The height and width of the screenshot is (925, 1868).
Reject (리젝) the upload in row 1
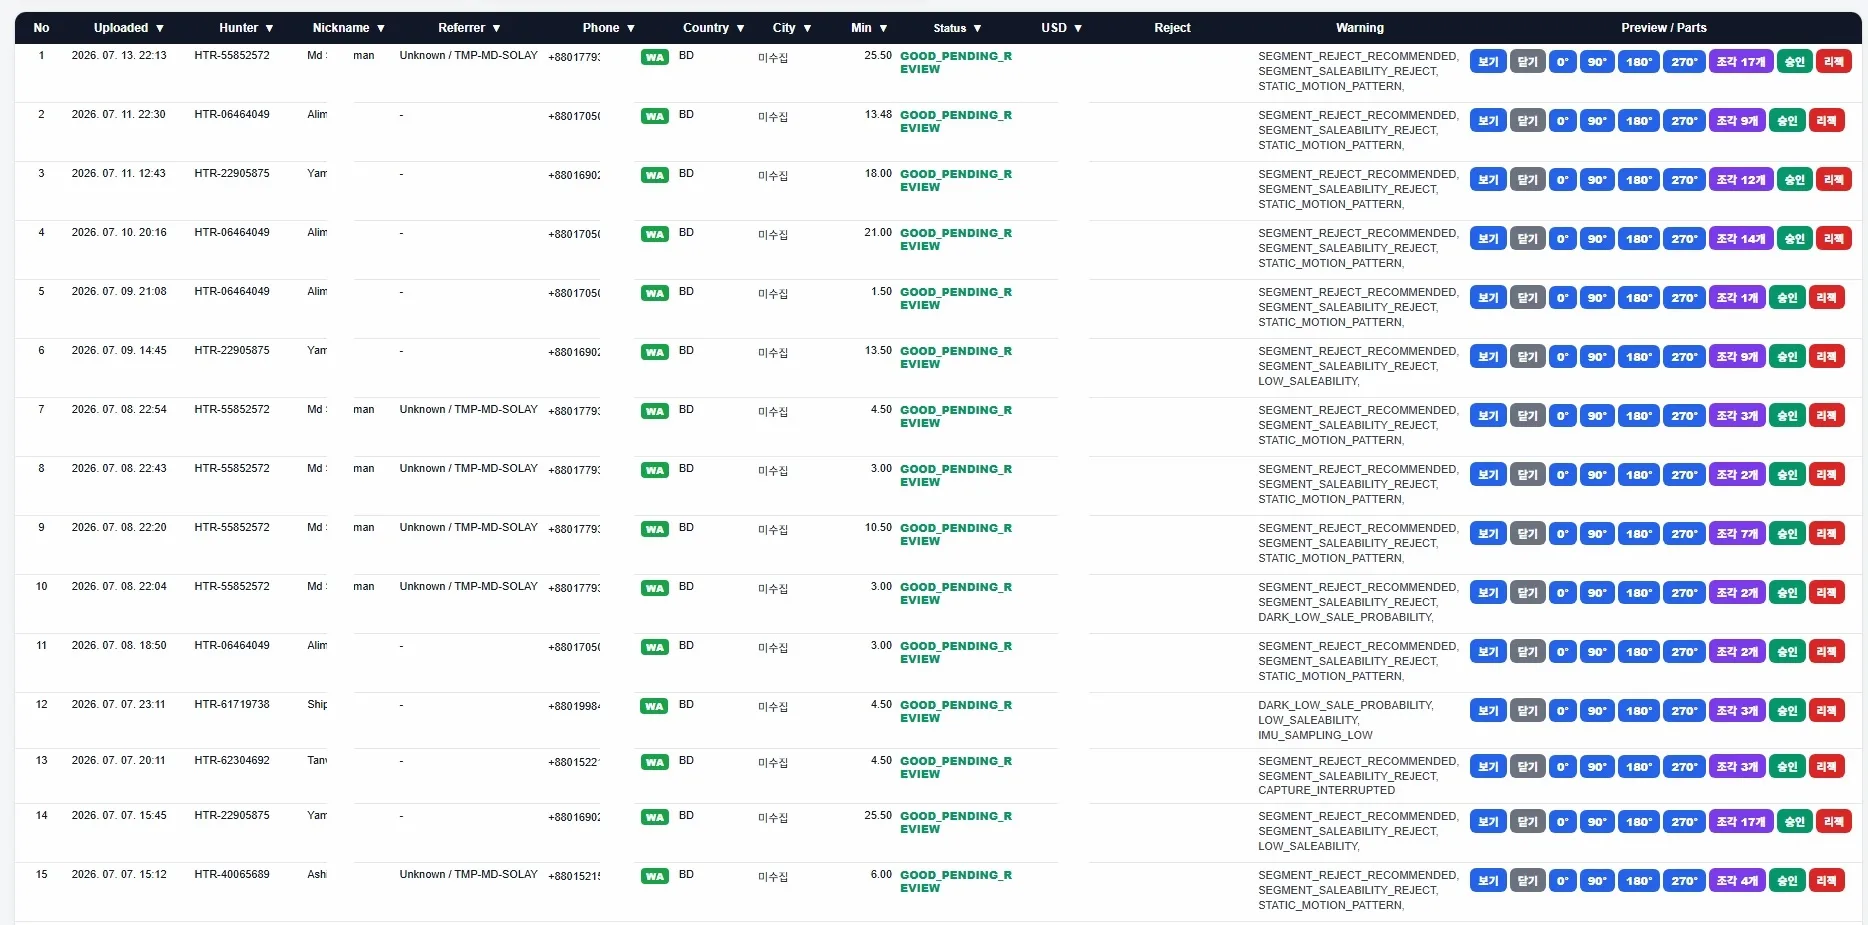click(1834, 62)
